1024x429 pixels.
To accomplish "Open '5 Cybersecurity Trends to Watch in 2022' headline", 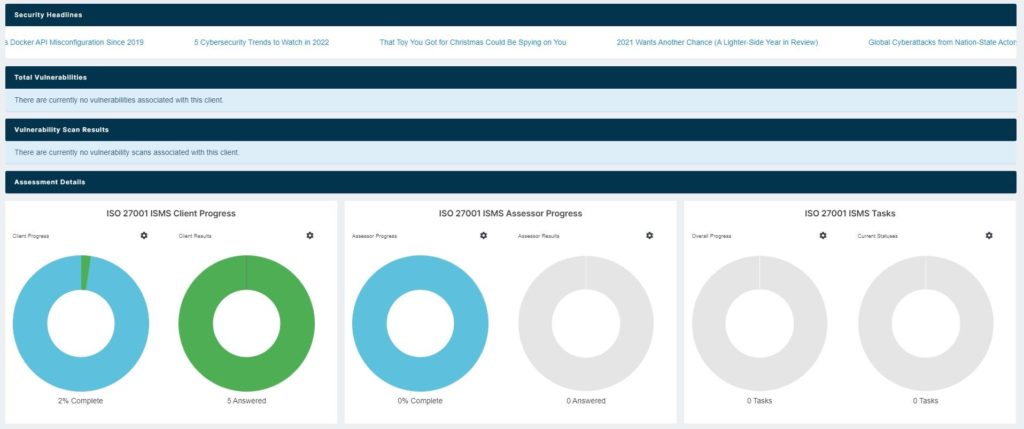I will pos(261,42).
